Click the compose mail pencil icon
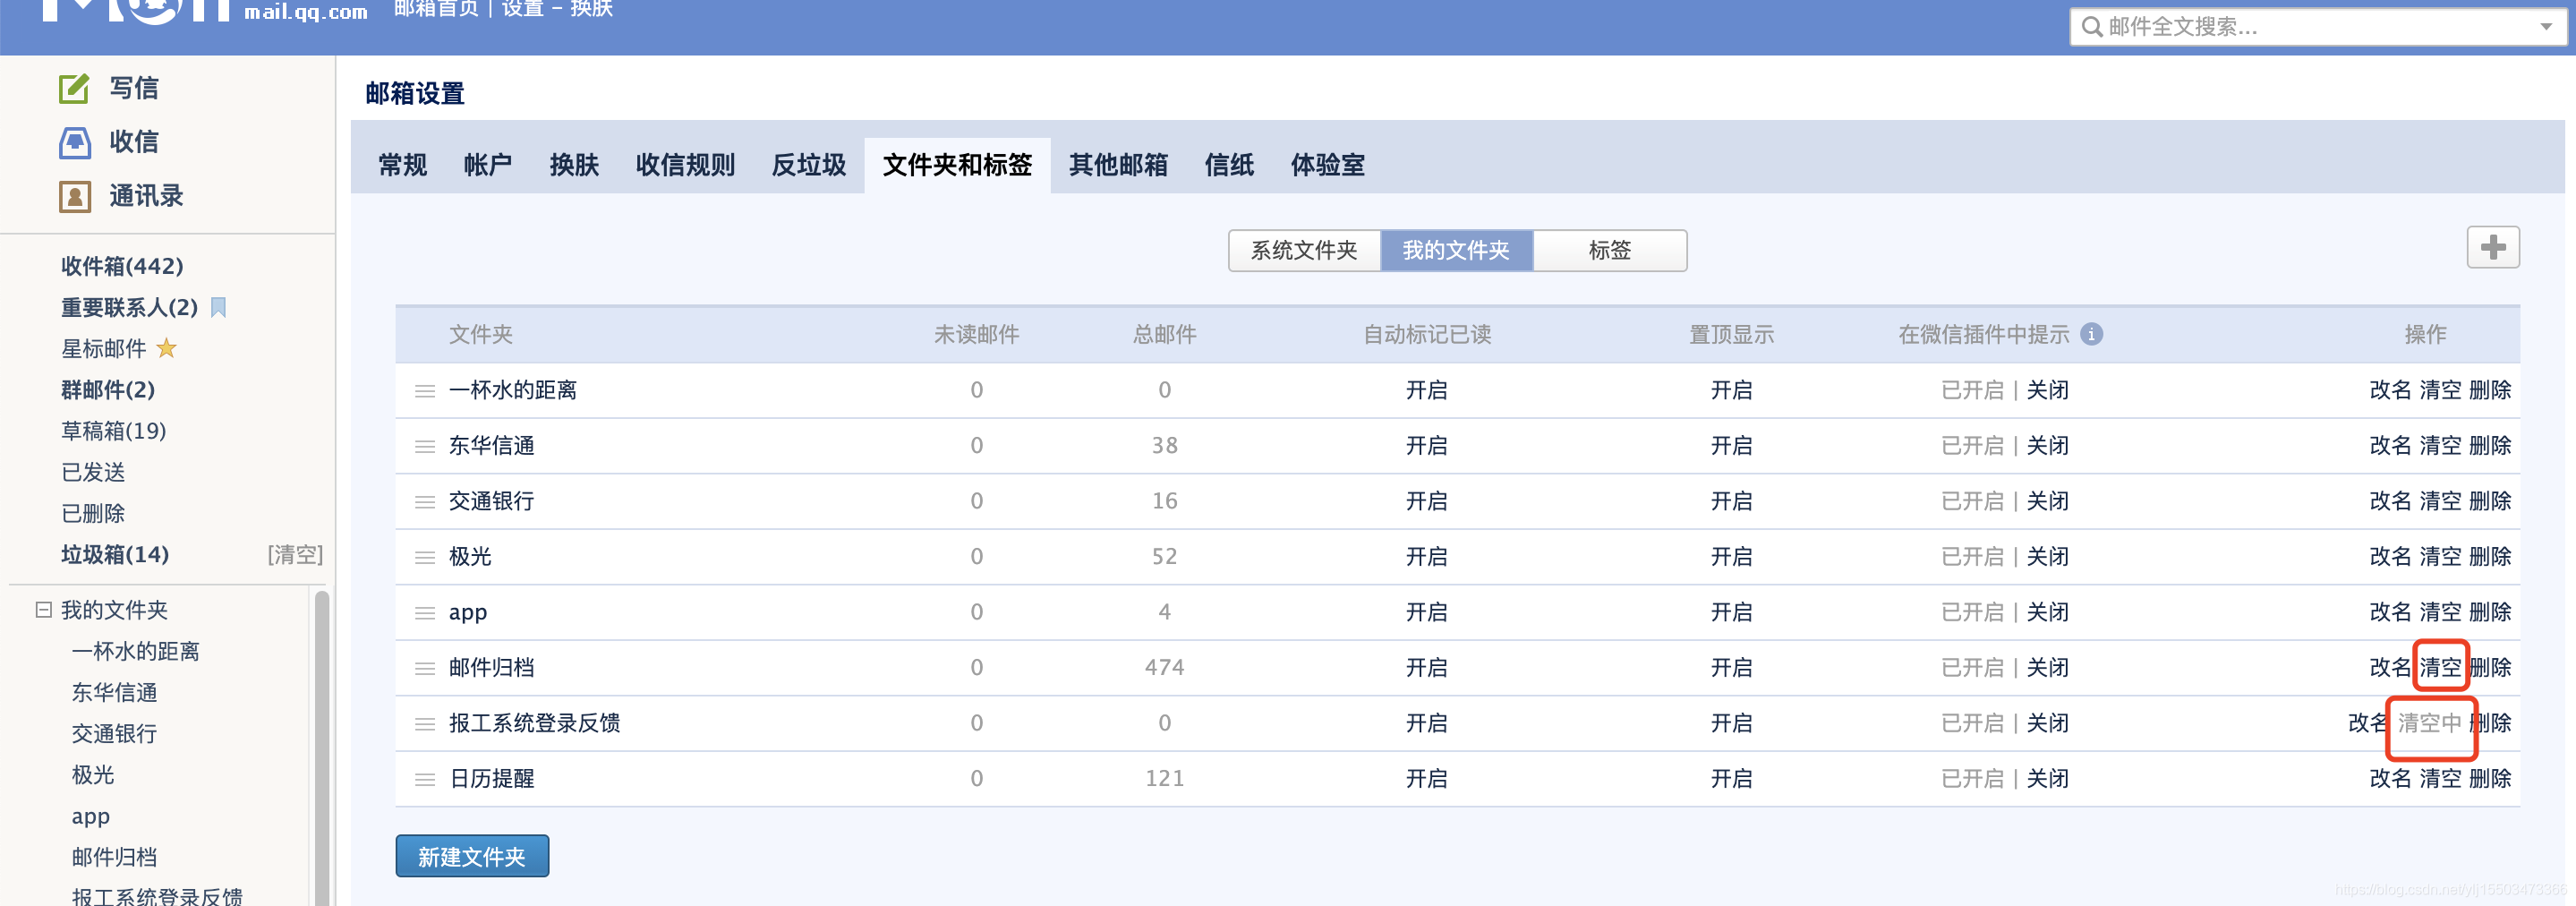 pyautogui.click(x=74, y=89)
